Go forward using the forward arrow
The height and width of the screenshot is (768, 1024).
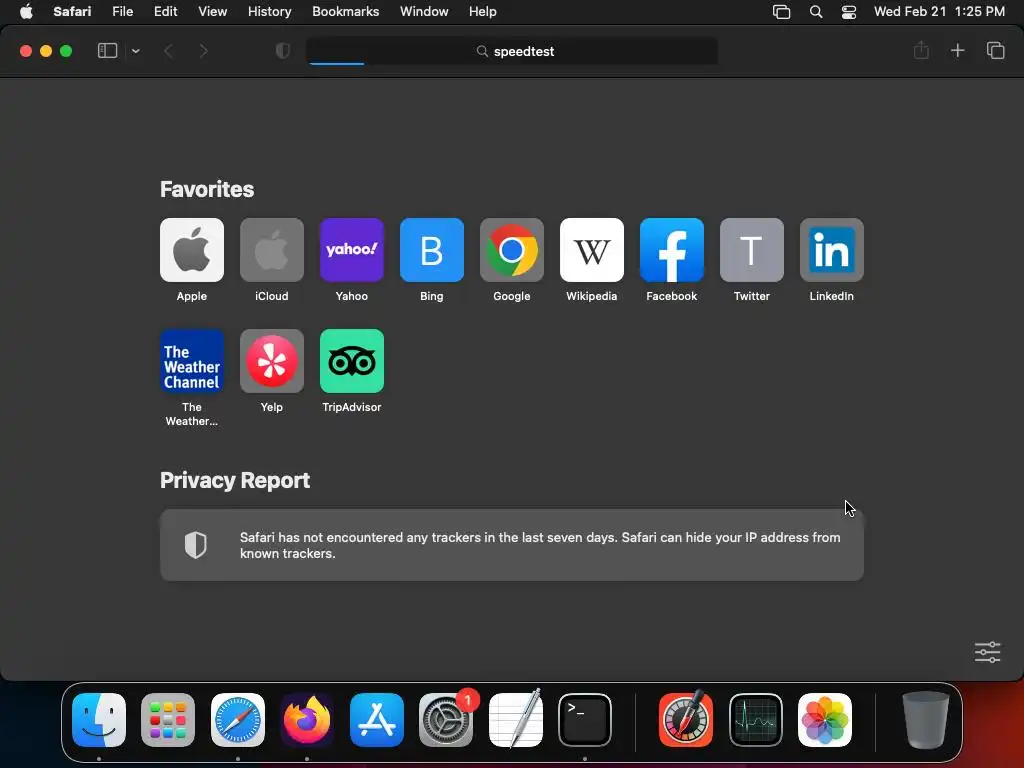(203, 51)
